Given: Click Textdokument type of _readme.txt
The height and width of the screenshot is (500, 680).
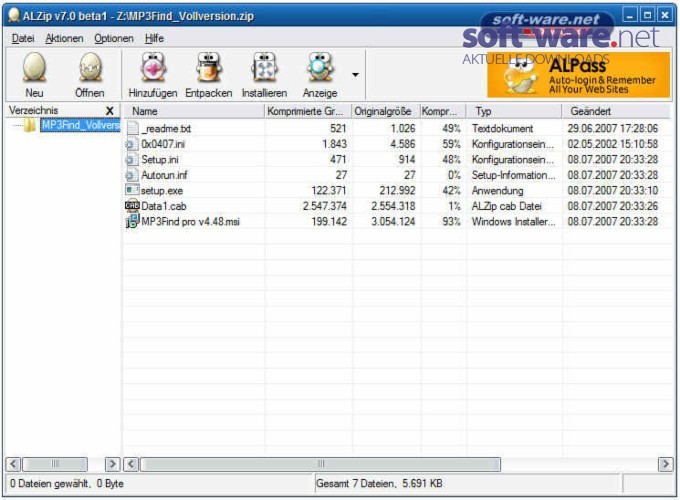Looking at the screenshot, I should coord(502,128).
